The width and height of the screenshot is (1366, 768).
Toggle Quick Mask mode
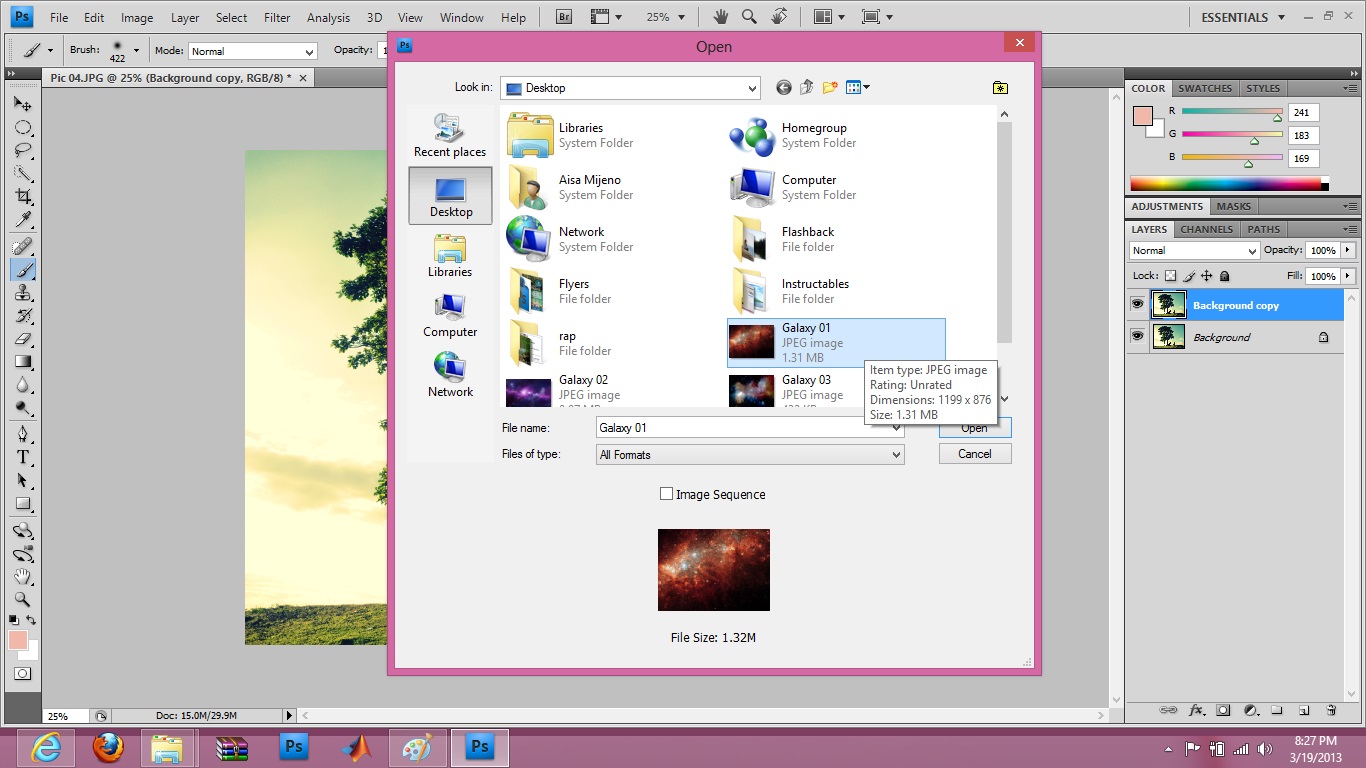point(22,674)
